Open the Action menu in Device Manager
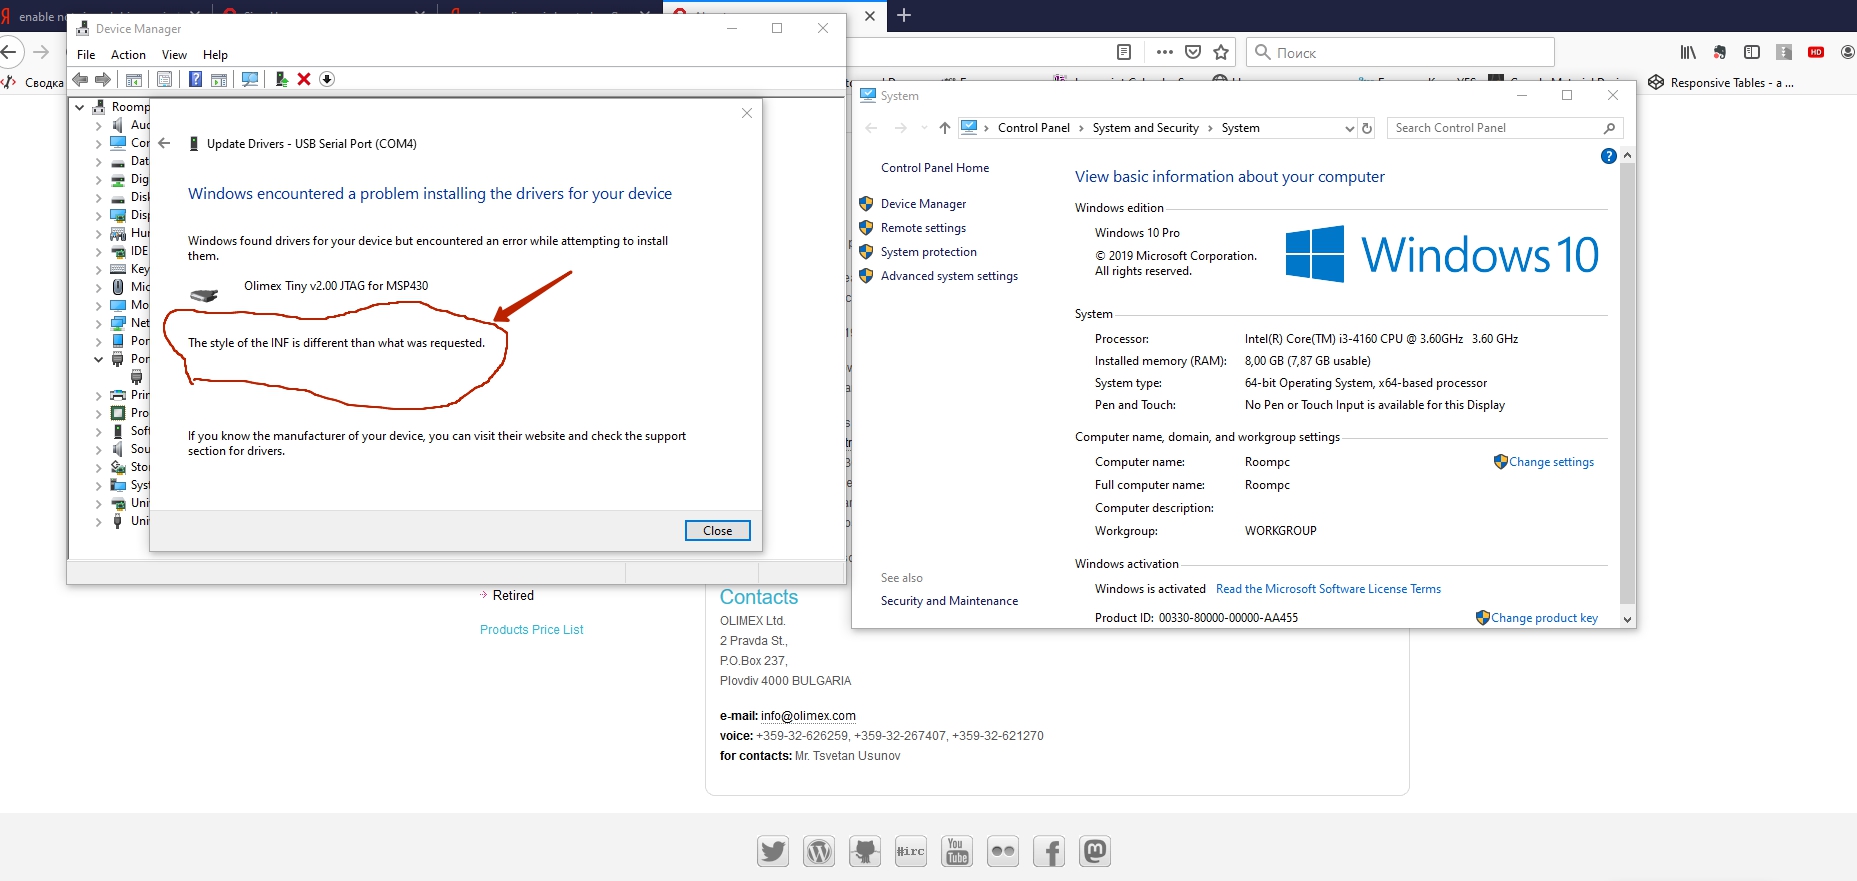This screenshot has width=1857, height=881. point(128,55)
